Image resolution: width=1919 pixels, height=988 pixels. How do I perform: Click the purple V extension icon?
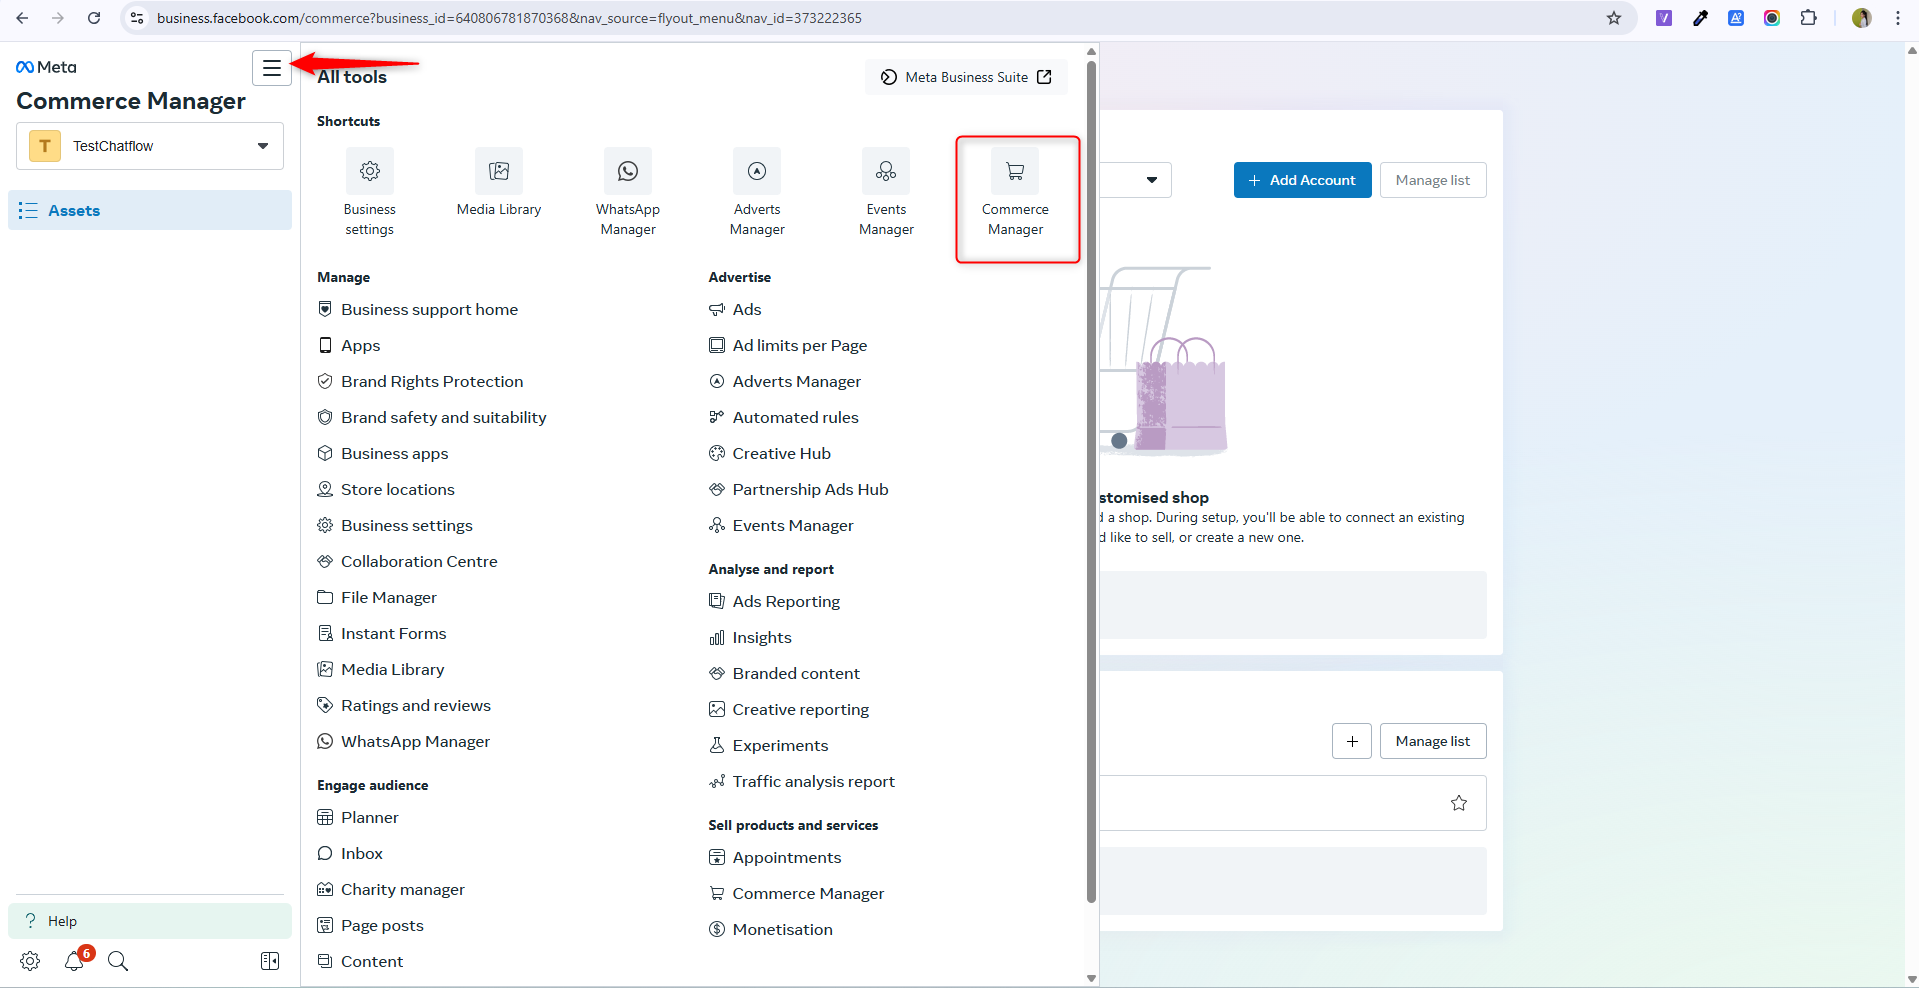(x=1664, y=18)
